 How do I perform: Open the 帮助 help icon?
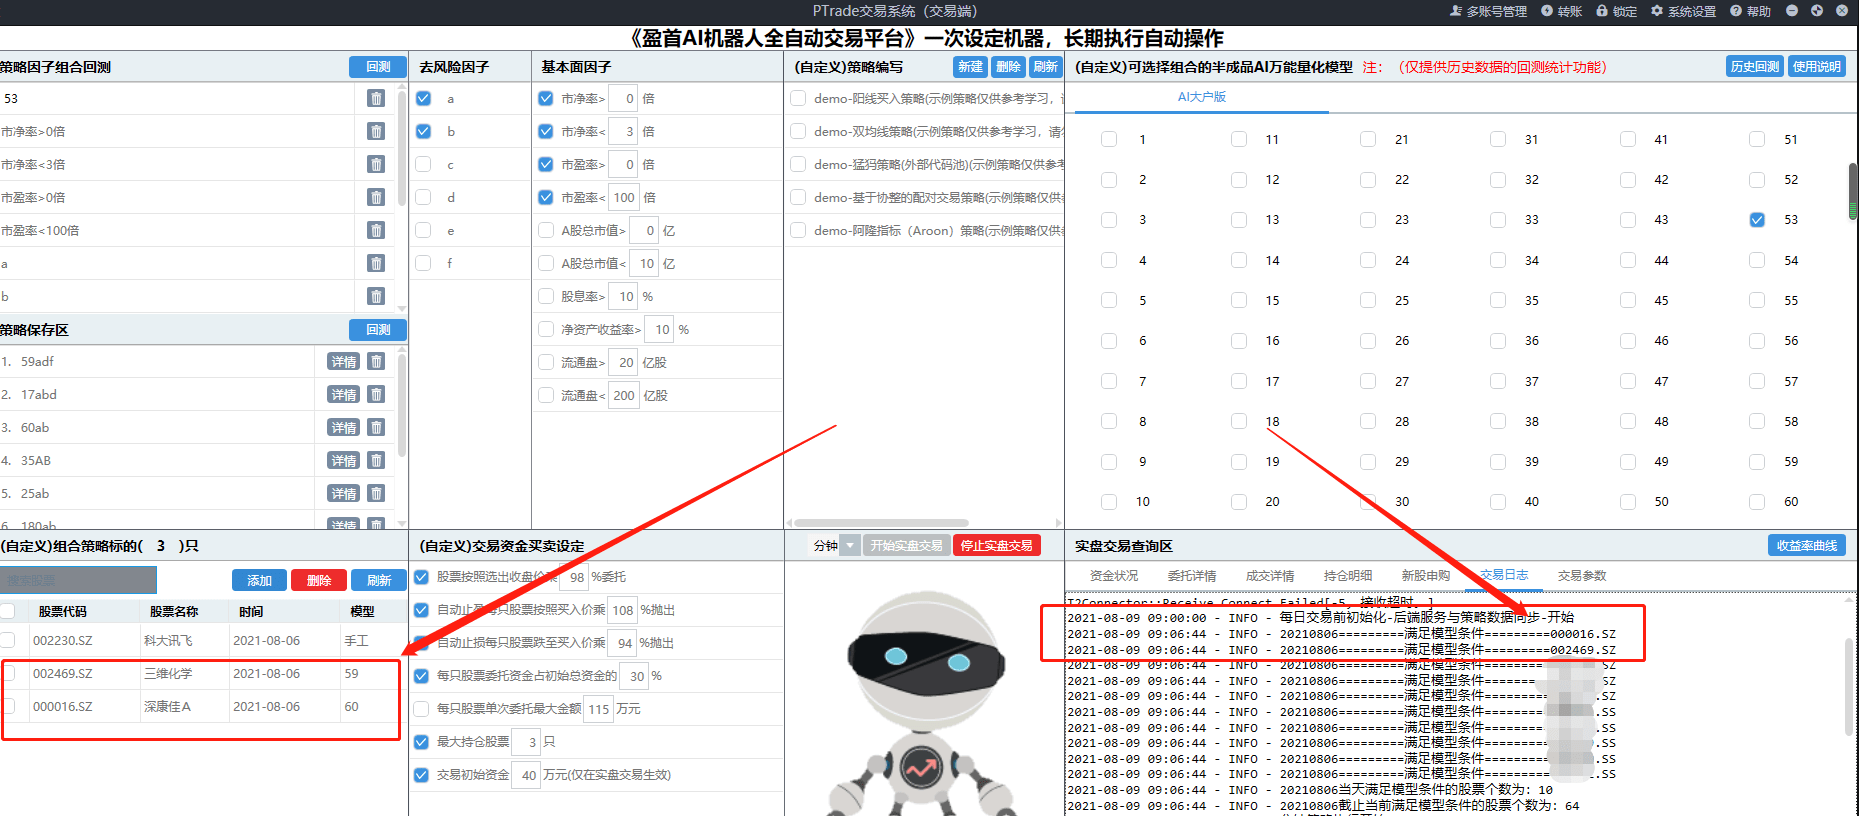(1736, 11)
